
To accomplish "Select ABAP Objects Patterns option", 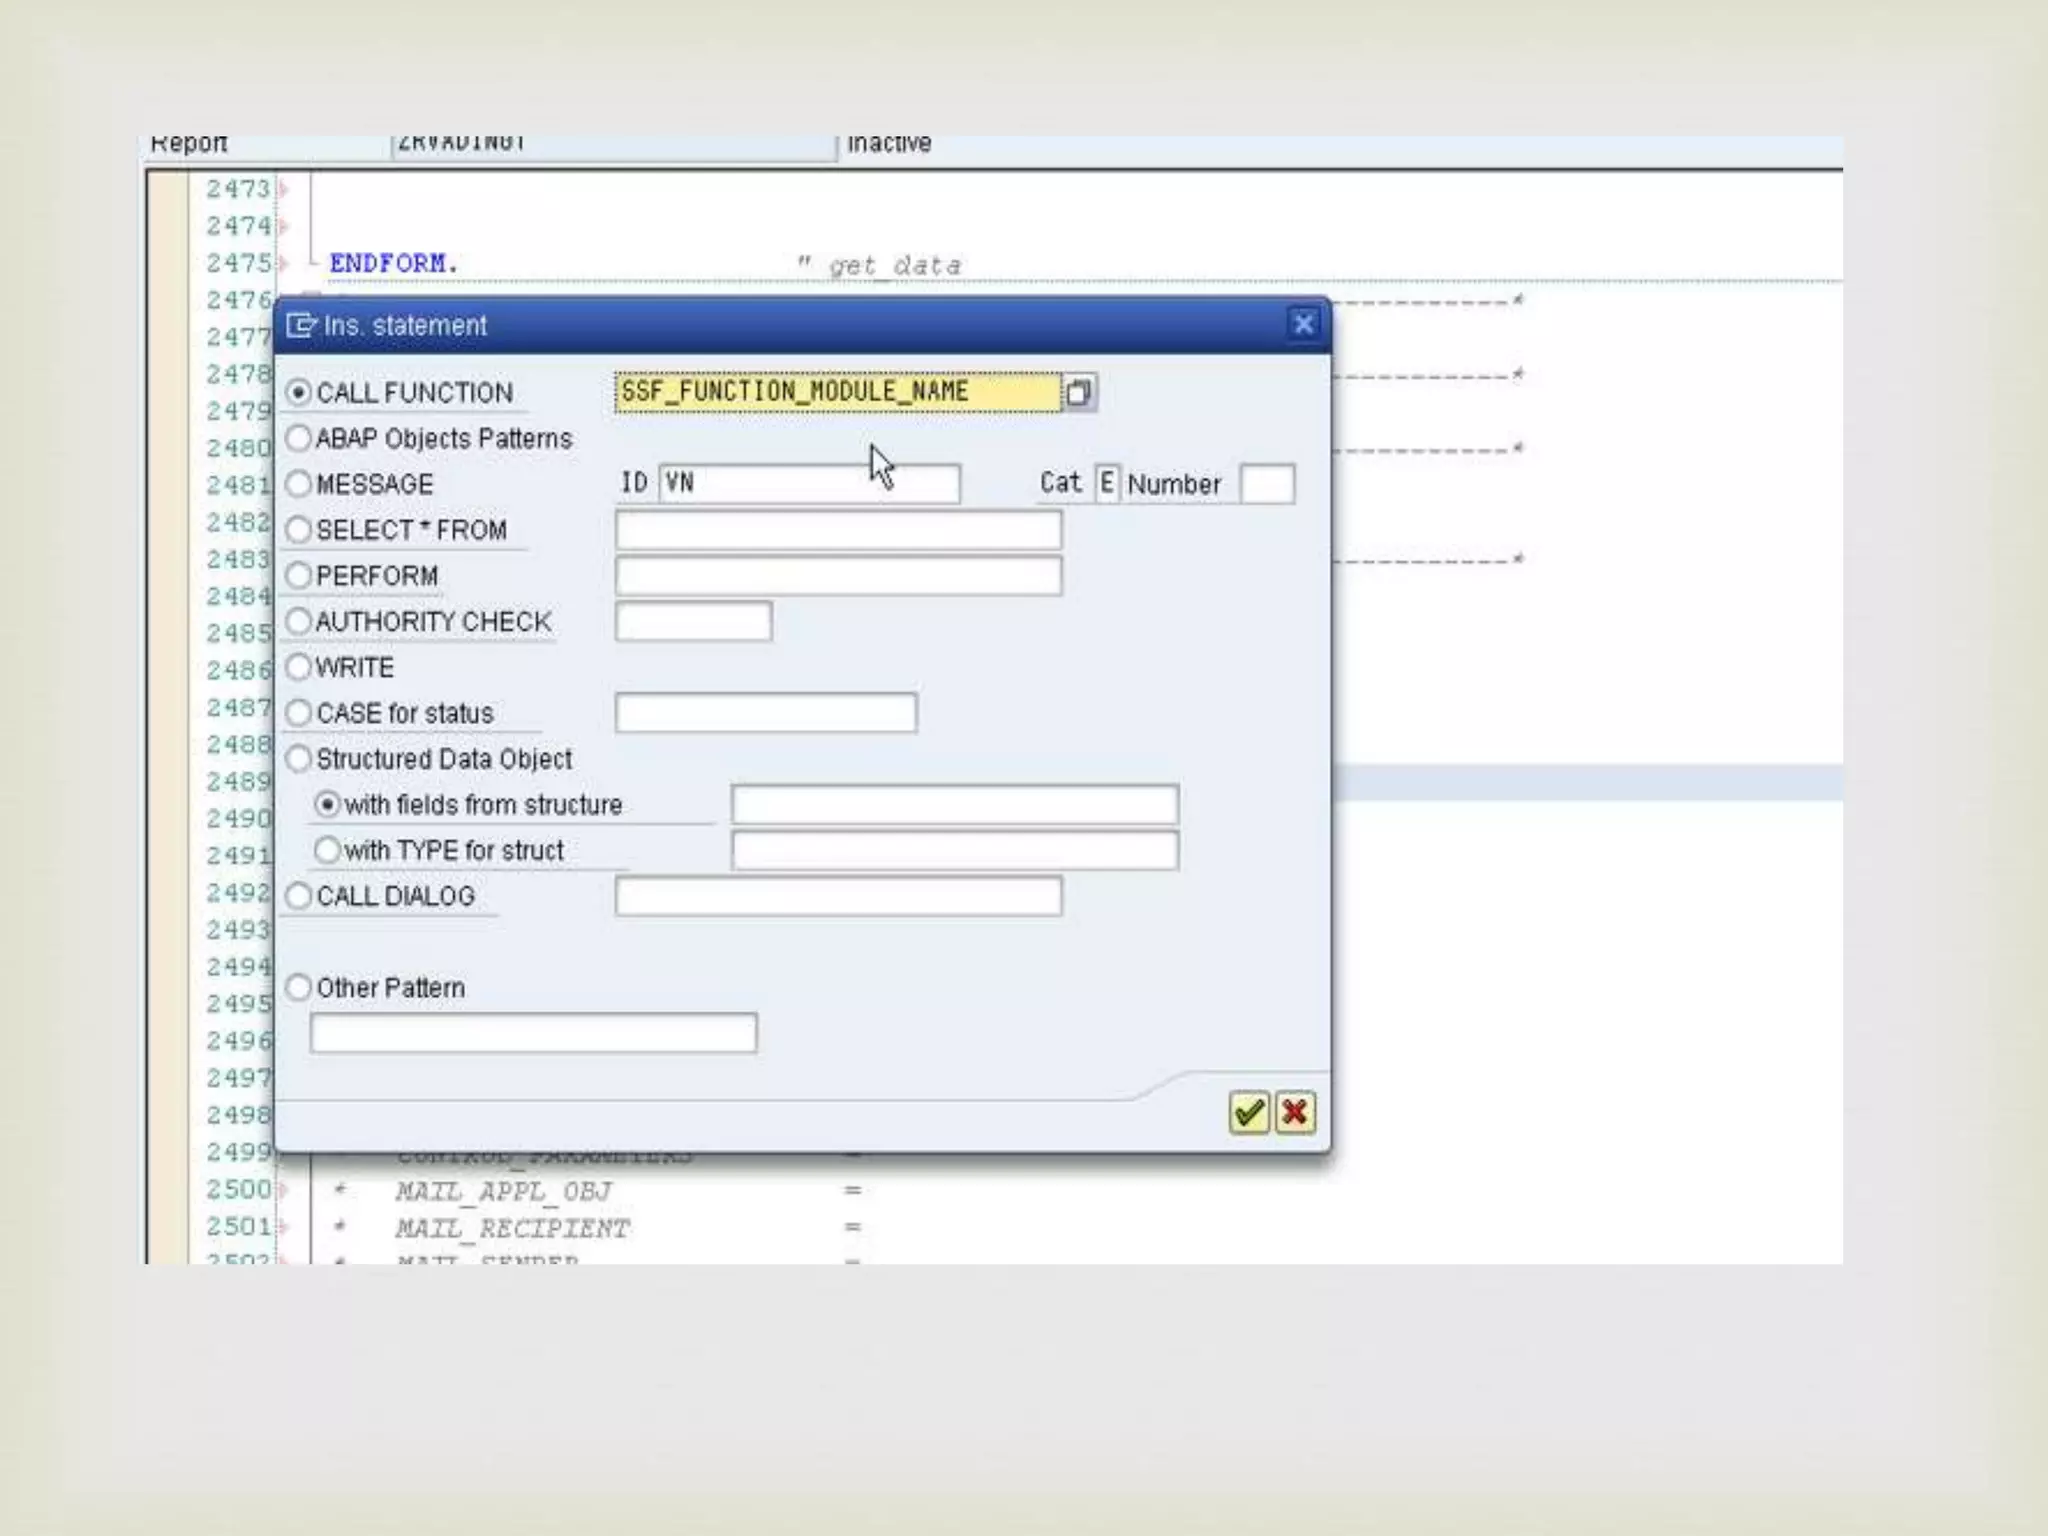I will coord(299,438).
